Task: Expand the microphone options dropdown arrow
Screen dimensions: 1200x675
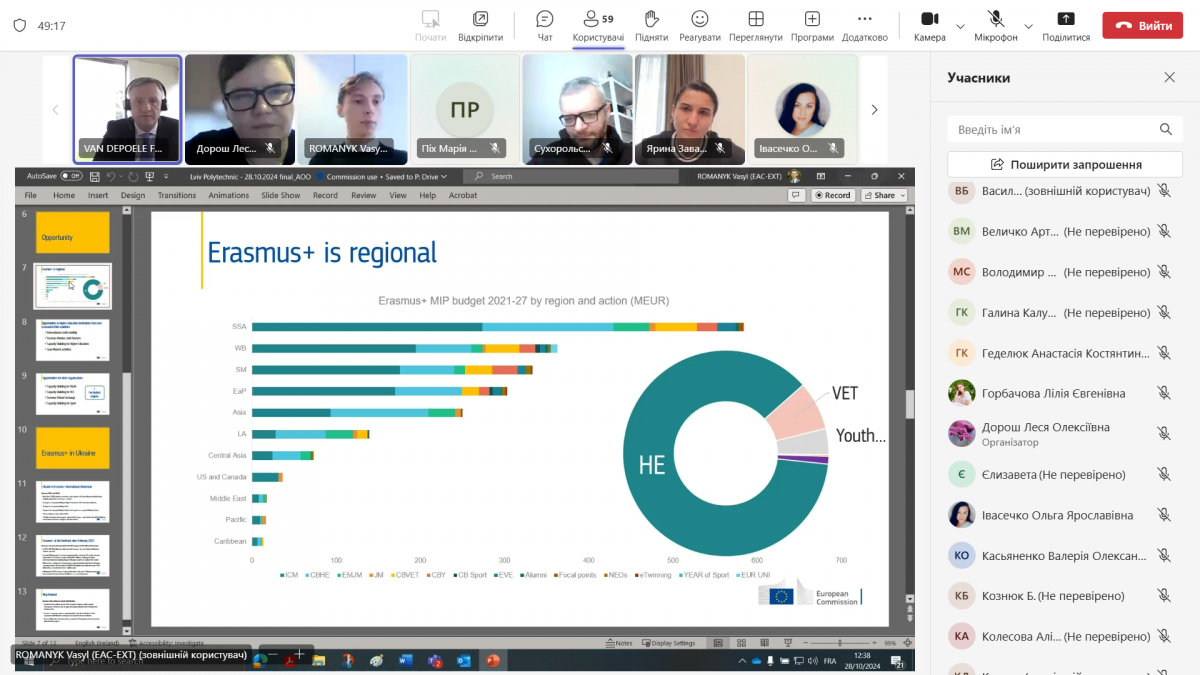Action: point(1029,26)
